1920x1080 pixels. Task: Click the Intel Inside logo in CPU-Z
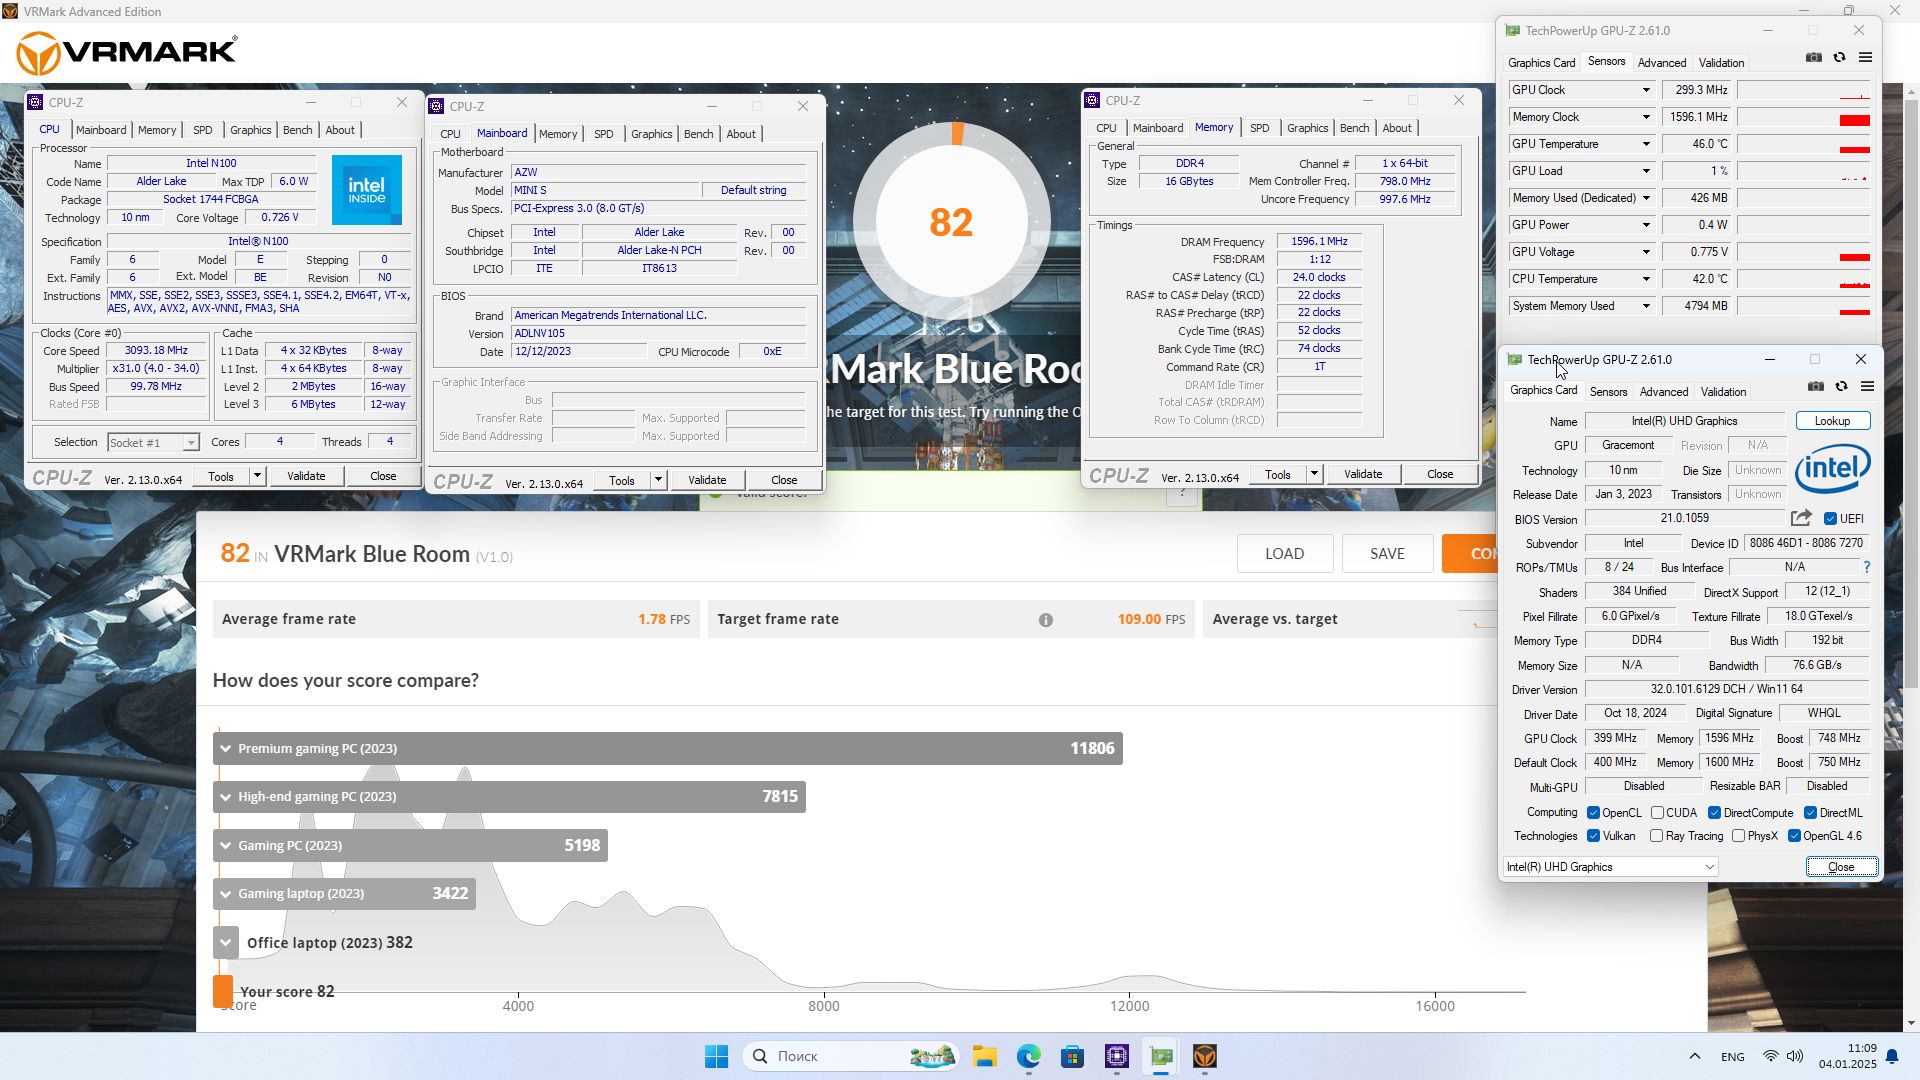[367, 190]
